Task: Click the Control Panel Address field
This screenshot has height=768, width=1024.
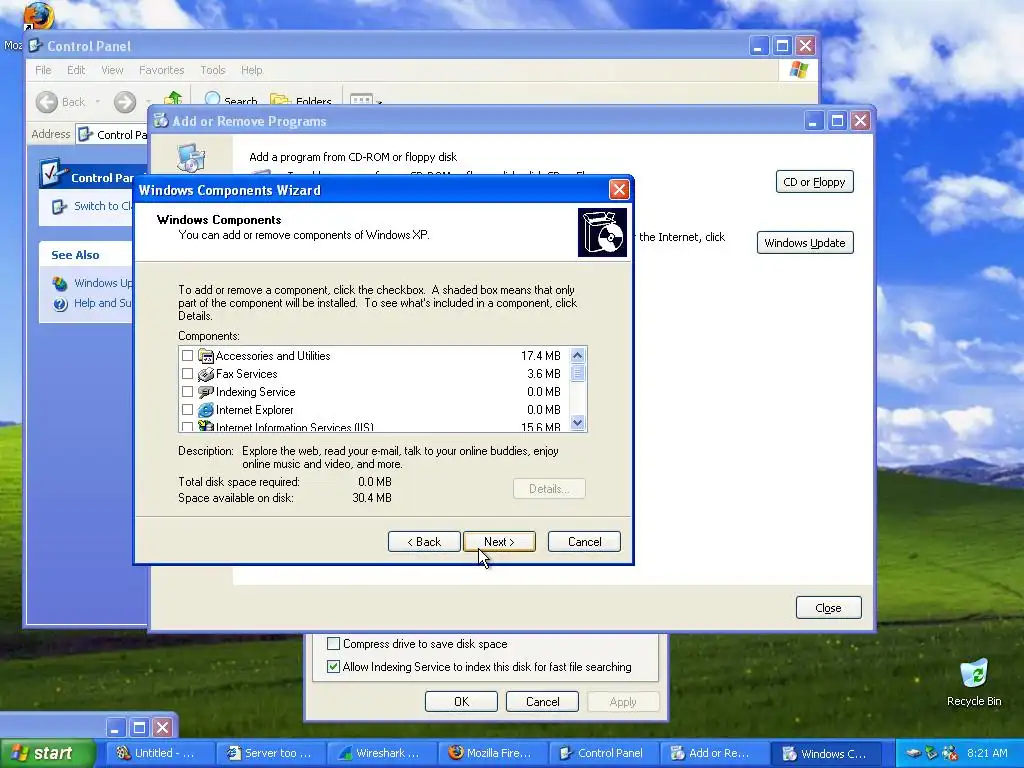Action: (111, 135)
